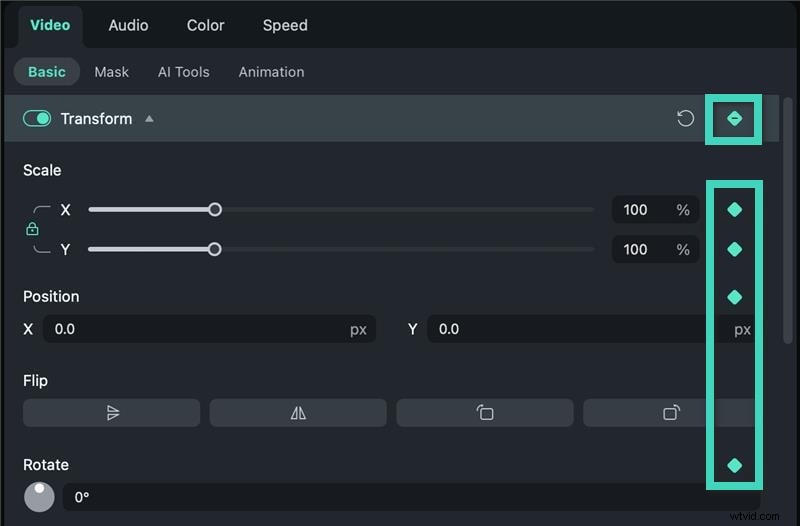Add keyframe for Position

(x=734, y=297)
